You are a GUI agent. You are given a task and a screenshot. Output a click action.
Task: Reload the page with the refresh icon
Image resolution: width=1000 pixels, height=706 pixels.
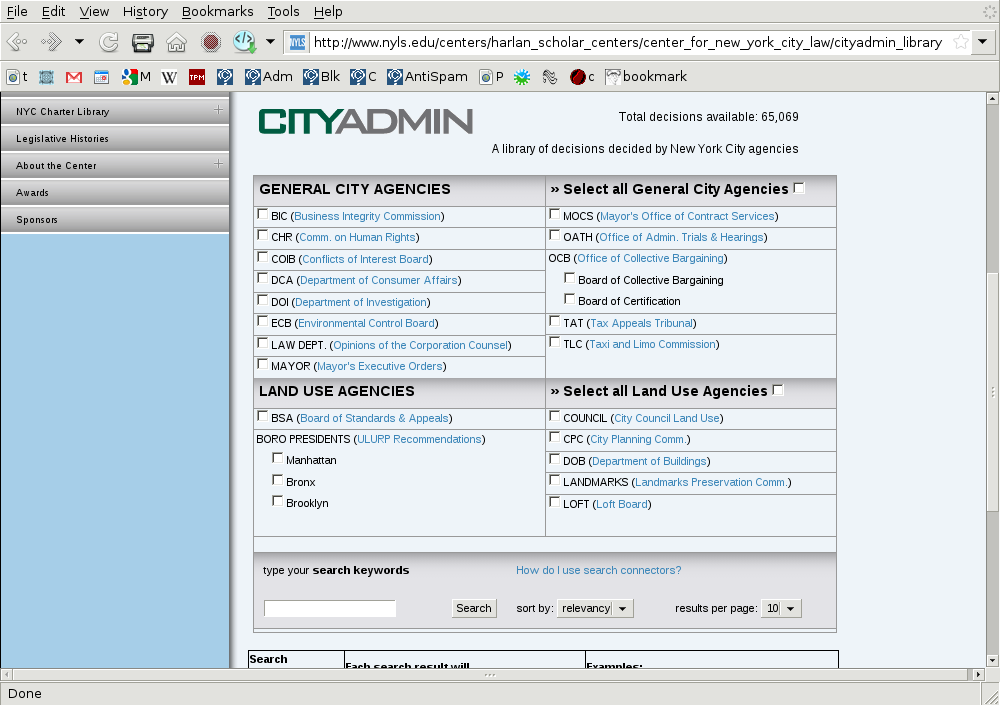point(109,43)
